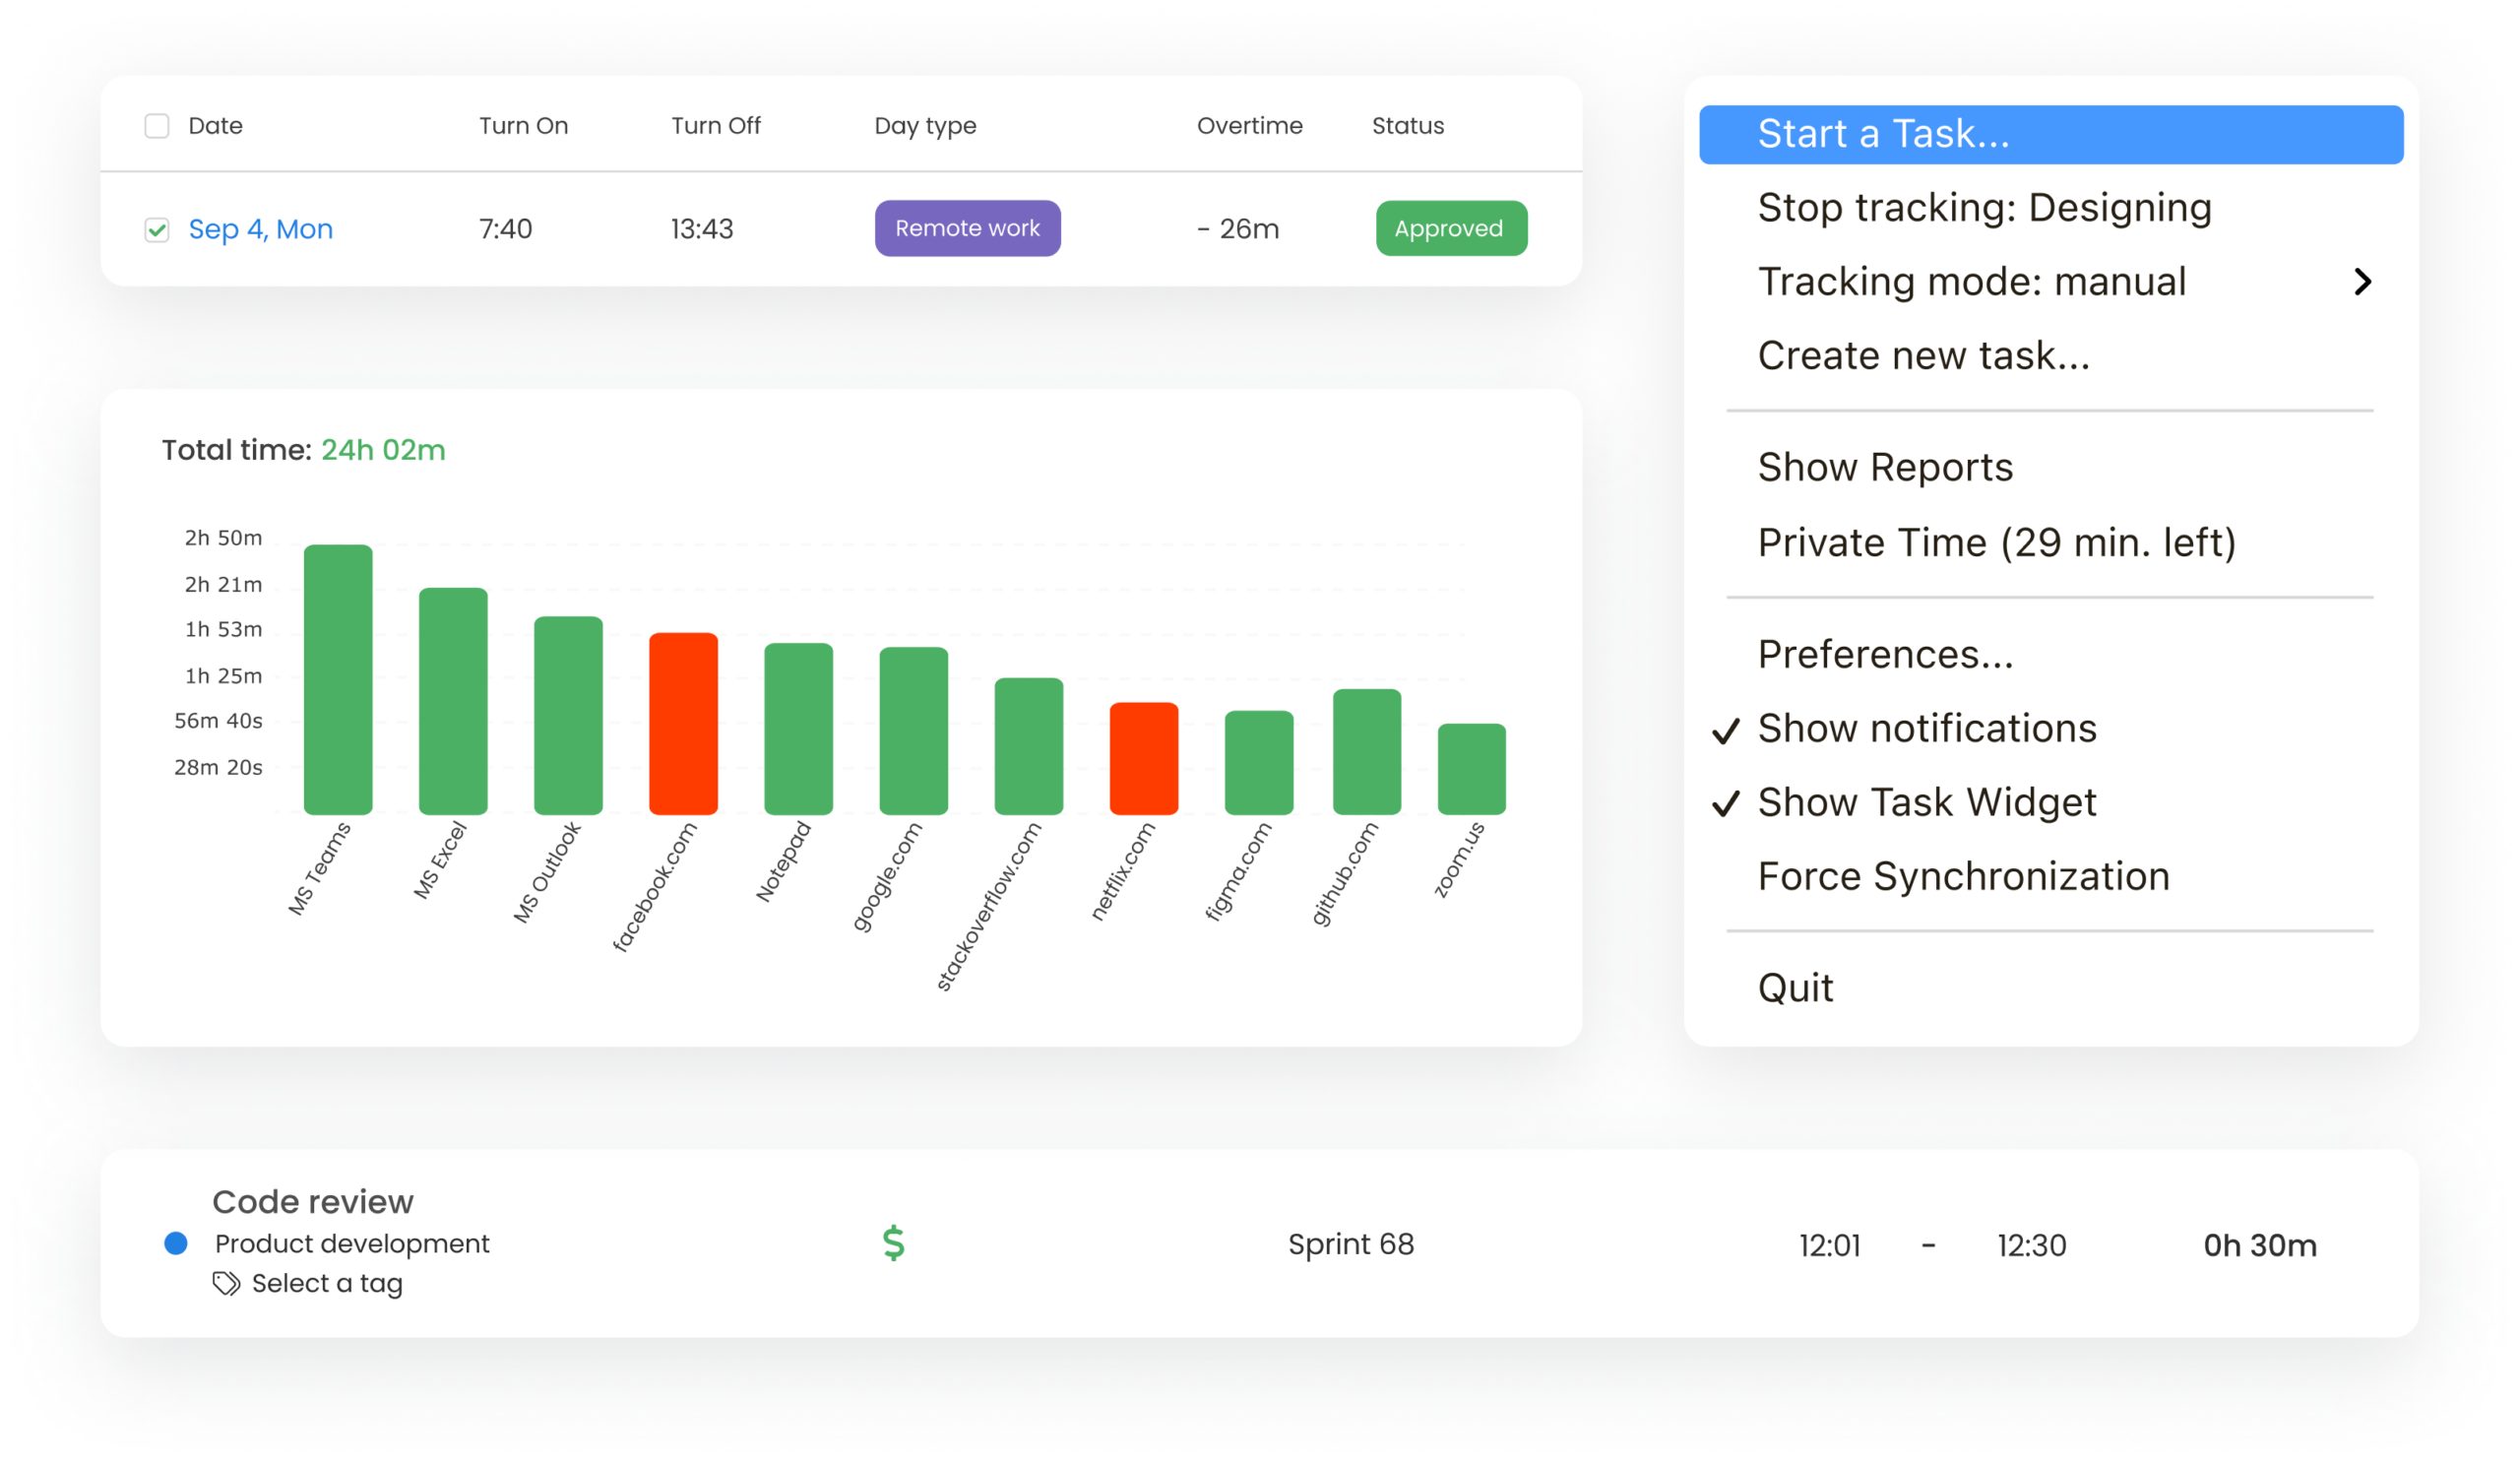
Task: Click the Approved status icon
Action: 1450,228
